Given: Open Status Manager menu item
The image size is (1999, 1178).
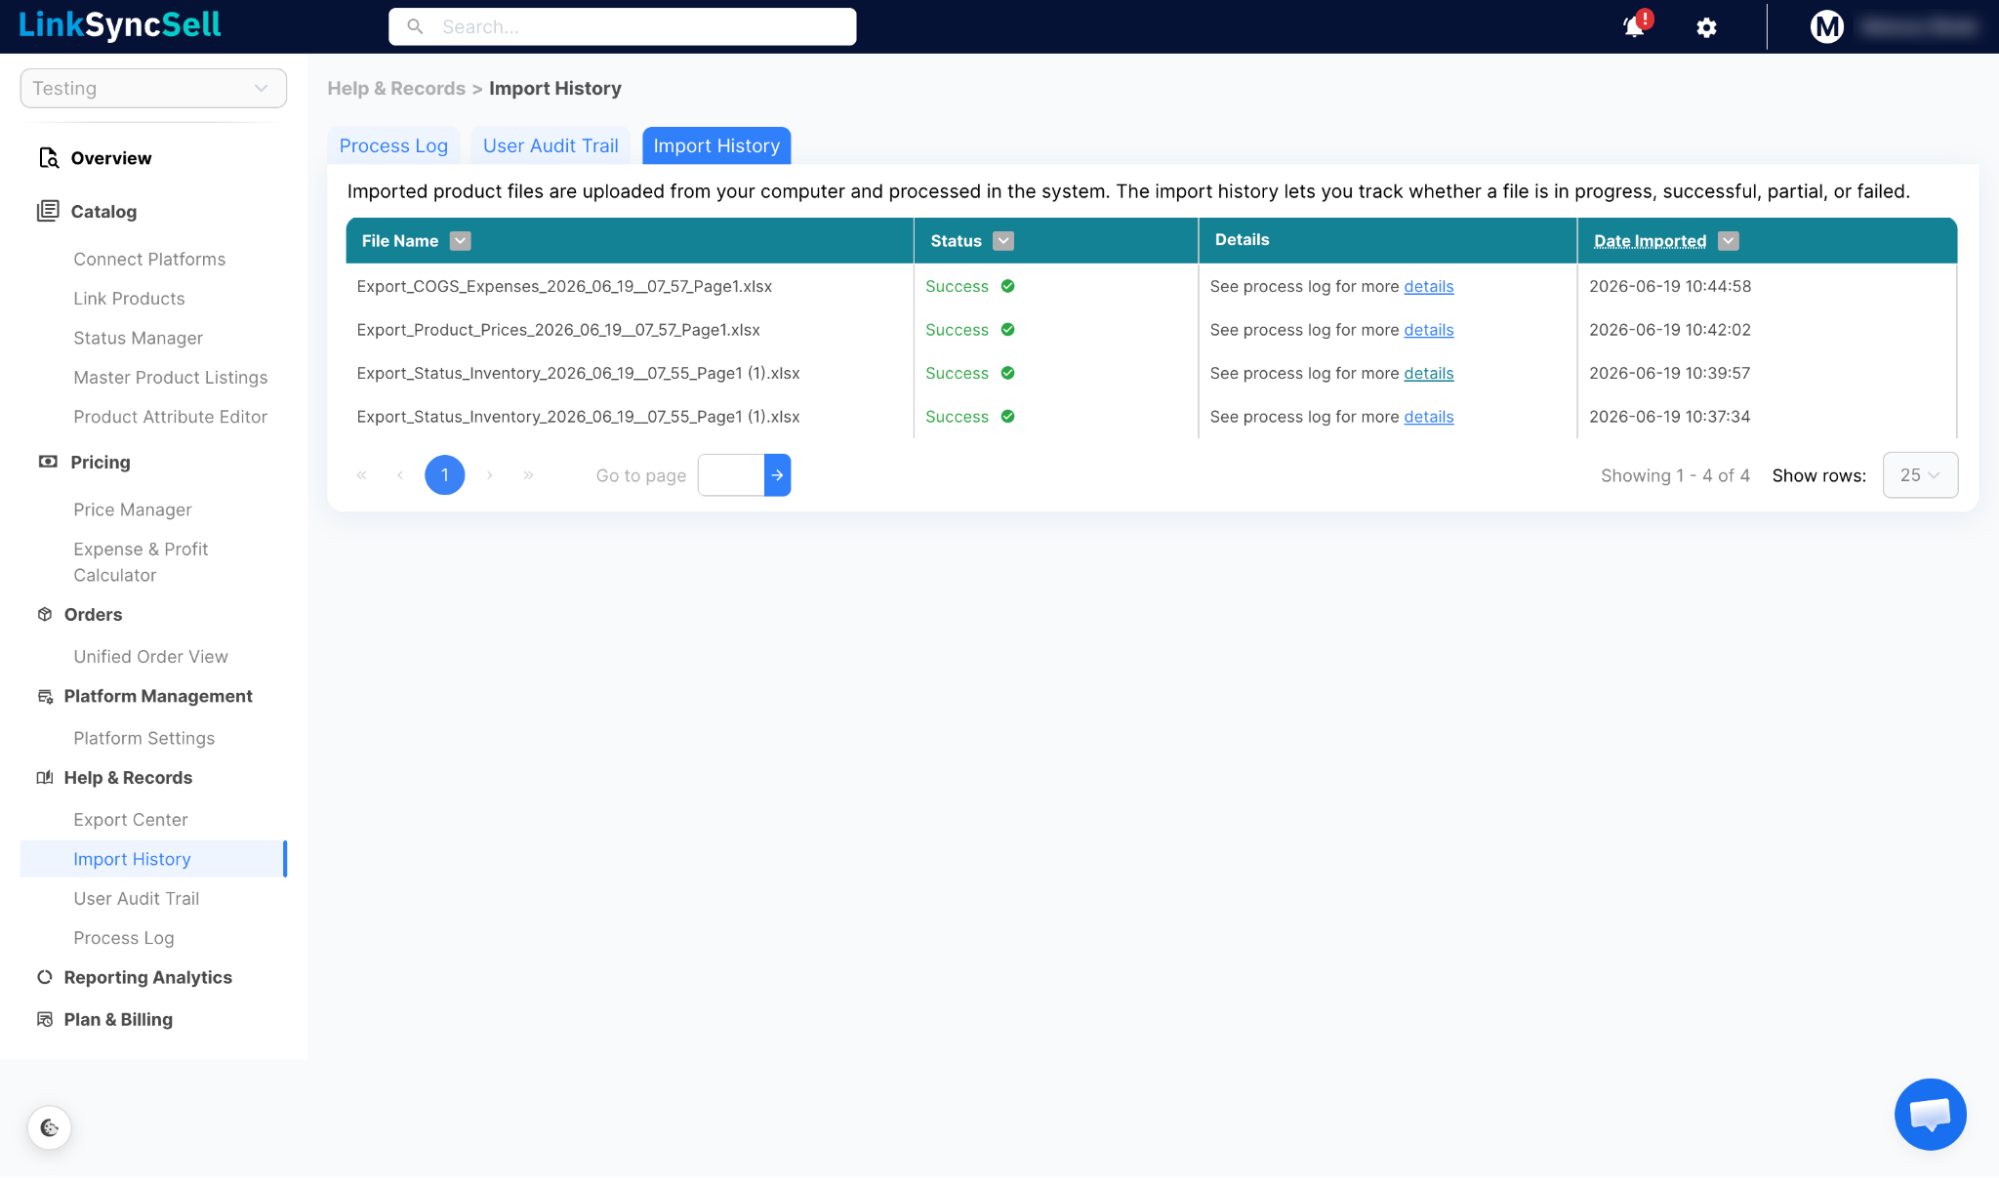Looking at the screenshot, I should tap(138, 338).
